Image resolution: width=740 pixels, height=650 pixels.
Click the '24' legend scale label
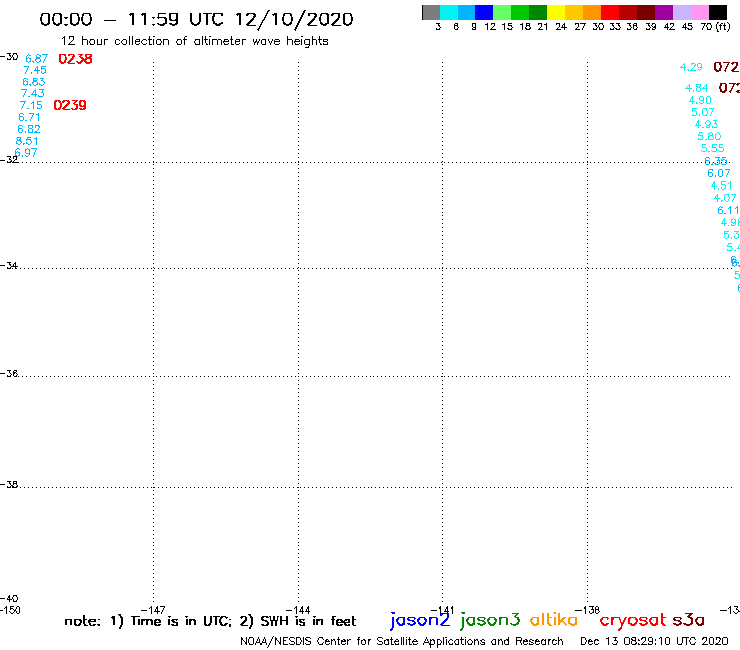pyautogui.click(x=561, y=26)
